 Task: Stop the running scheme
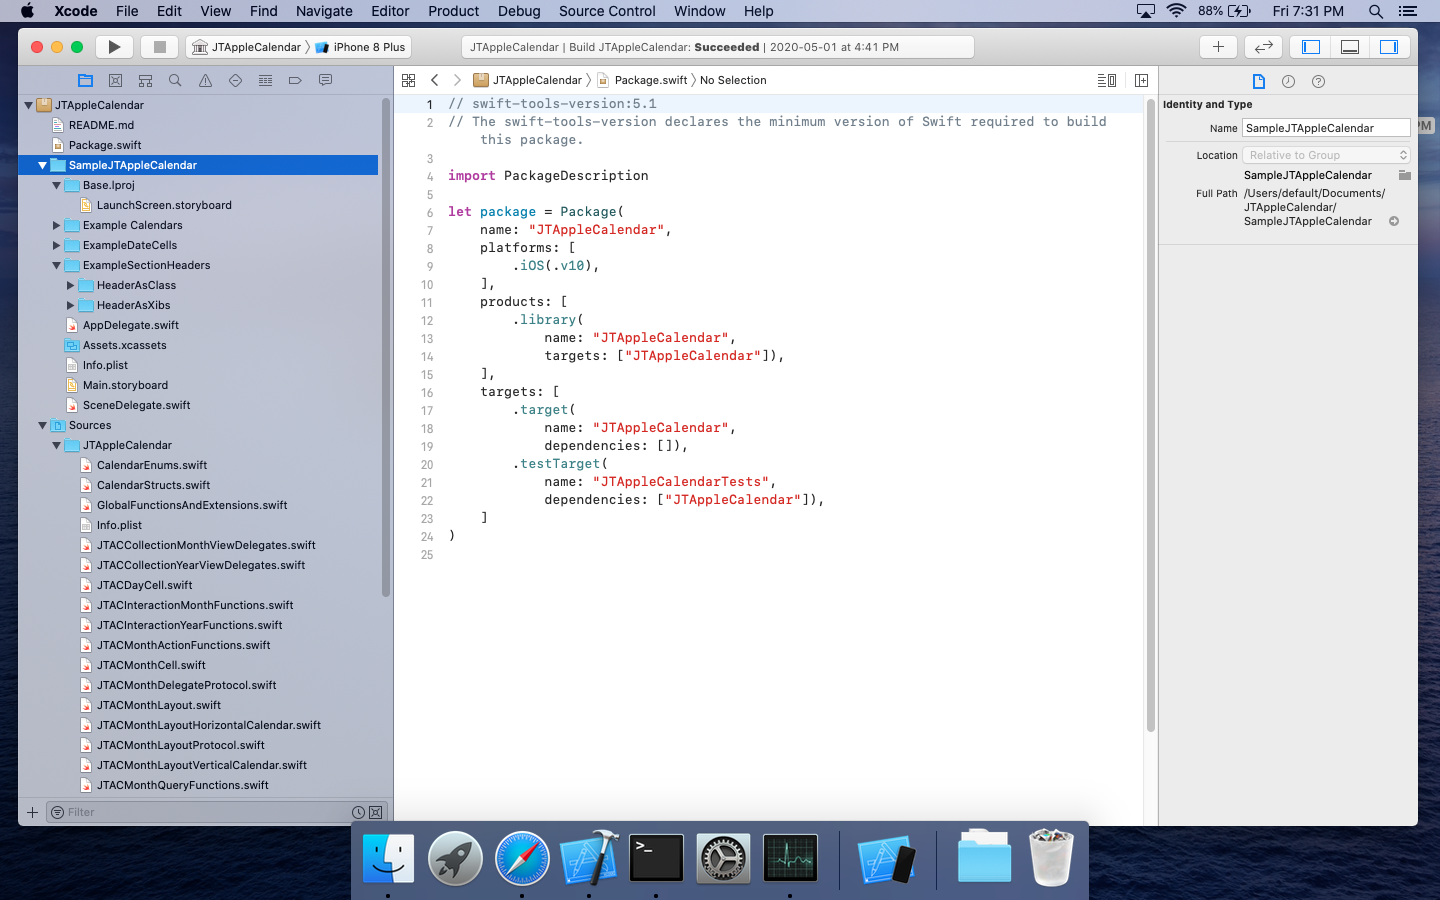tap(159, 47)
